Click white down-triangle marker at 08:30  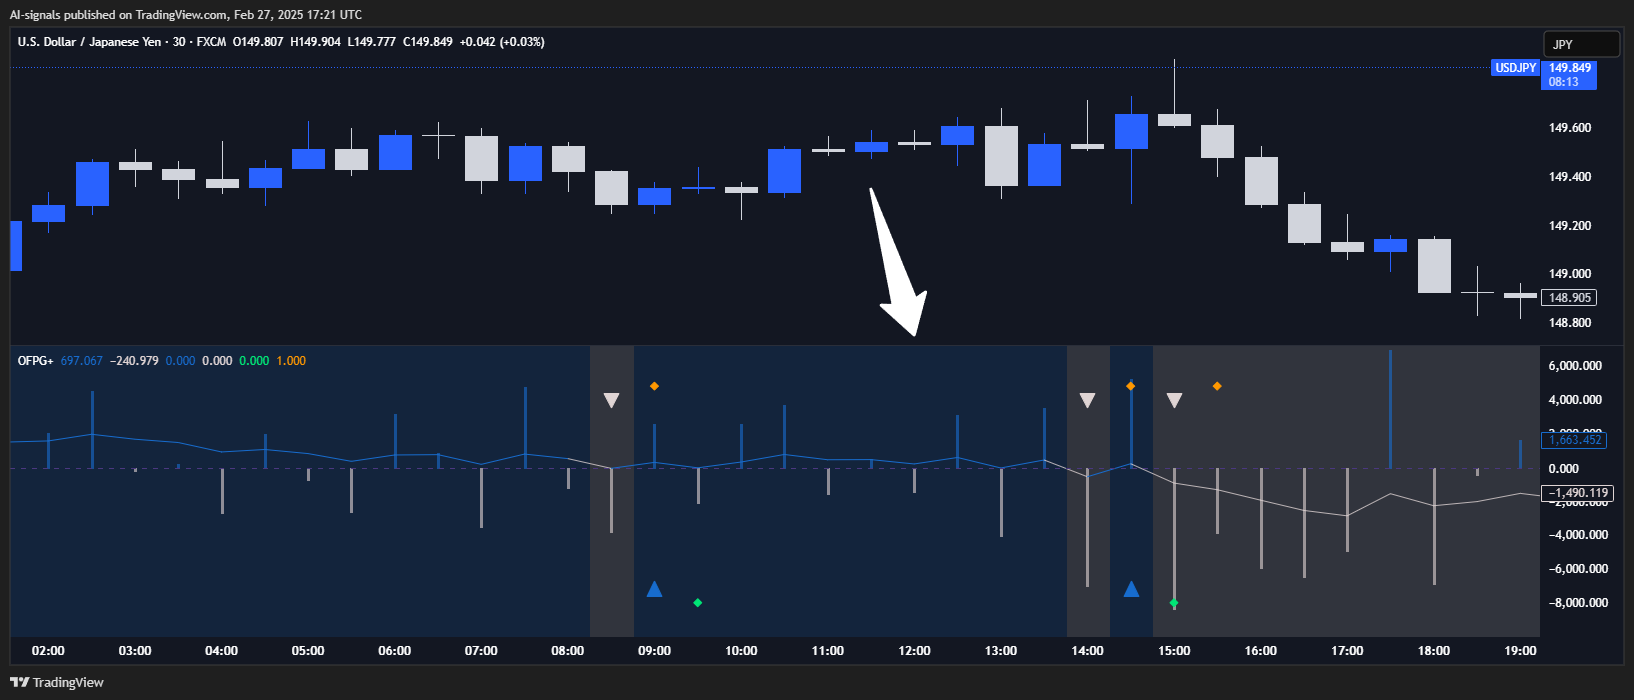611,401
